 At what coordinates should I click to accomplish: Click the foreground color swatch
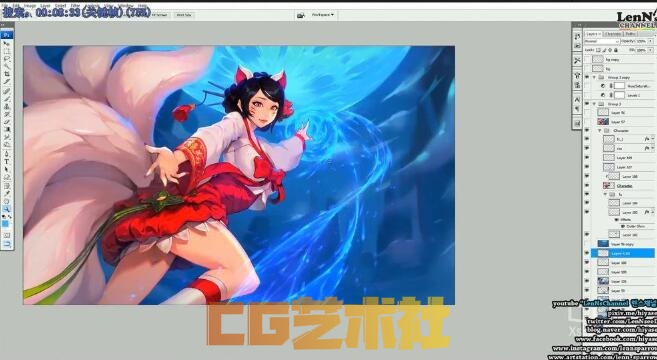[5, 223]
